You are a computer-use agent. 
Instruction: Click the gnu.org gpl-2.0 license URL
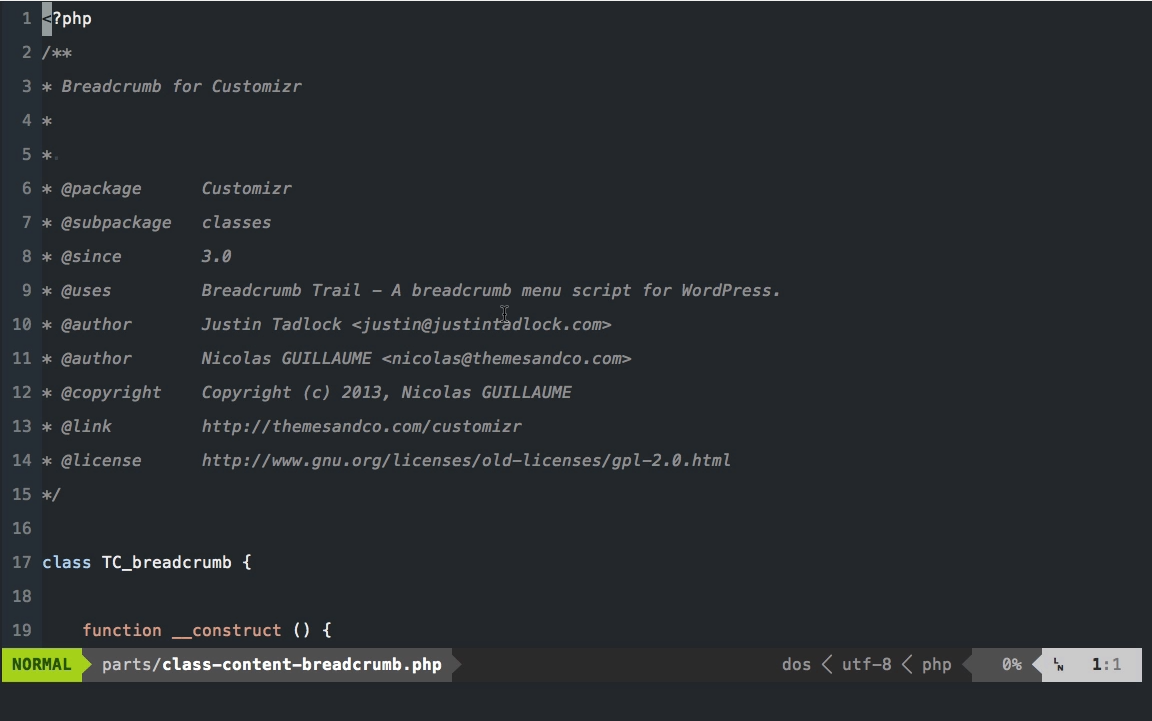466,460
